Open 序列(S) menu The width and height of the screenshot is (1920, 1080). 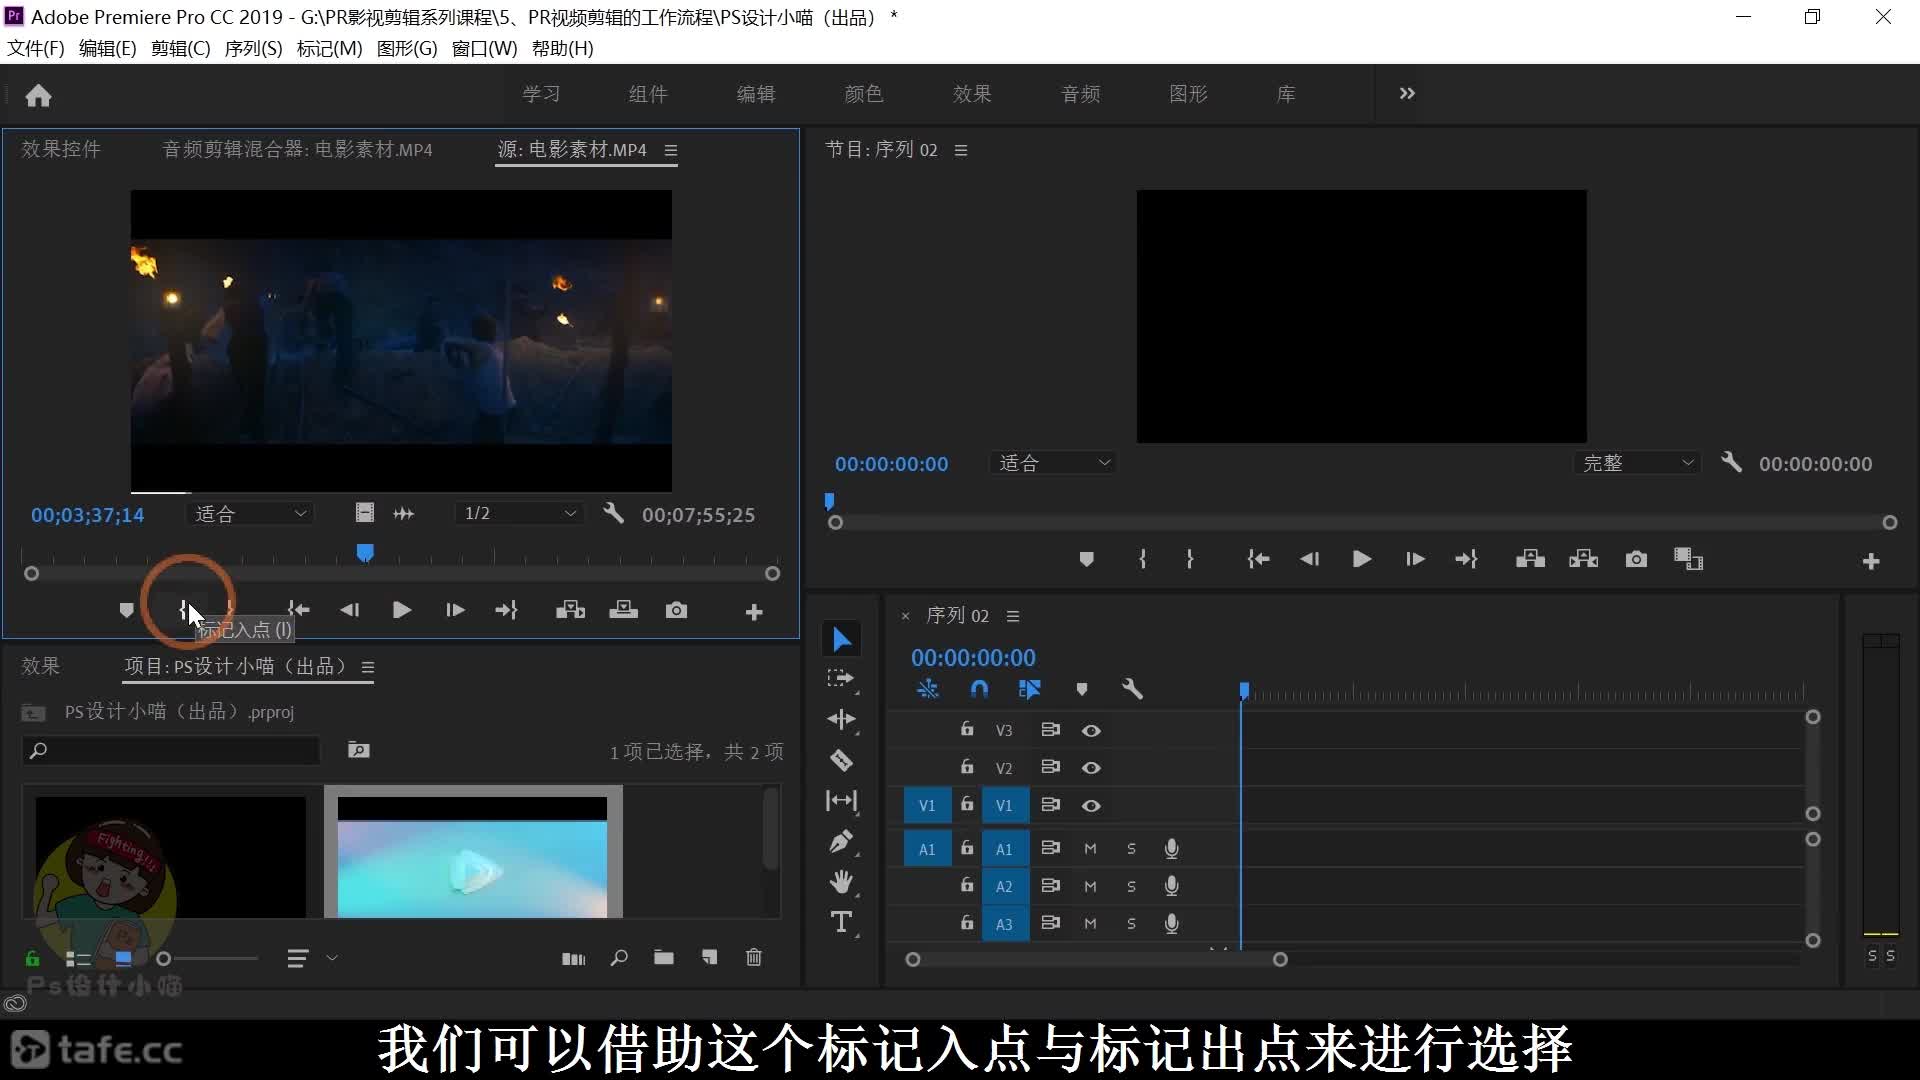click(254, 48)
